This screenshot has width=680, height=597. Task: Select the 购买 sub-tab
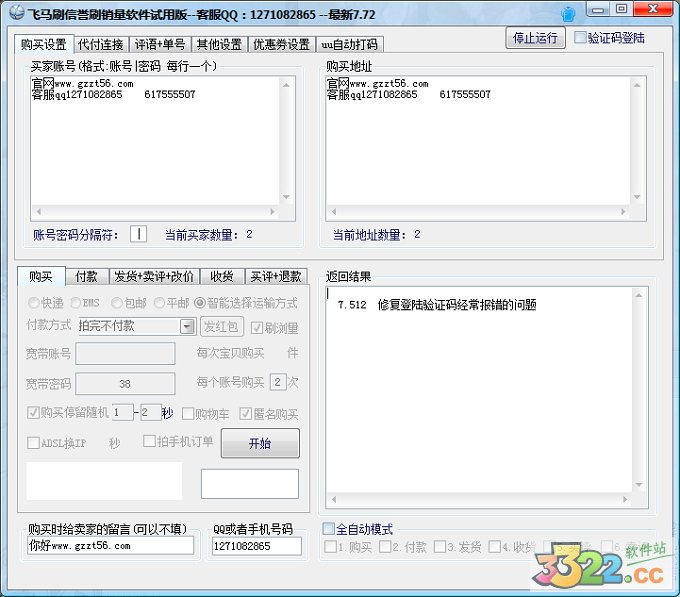click(41, 276)
